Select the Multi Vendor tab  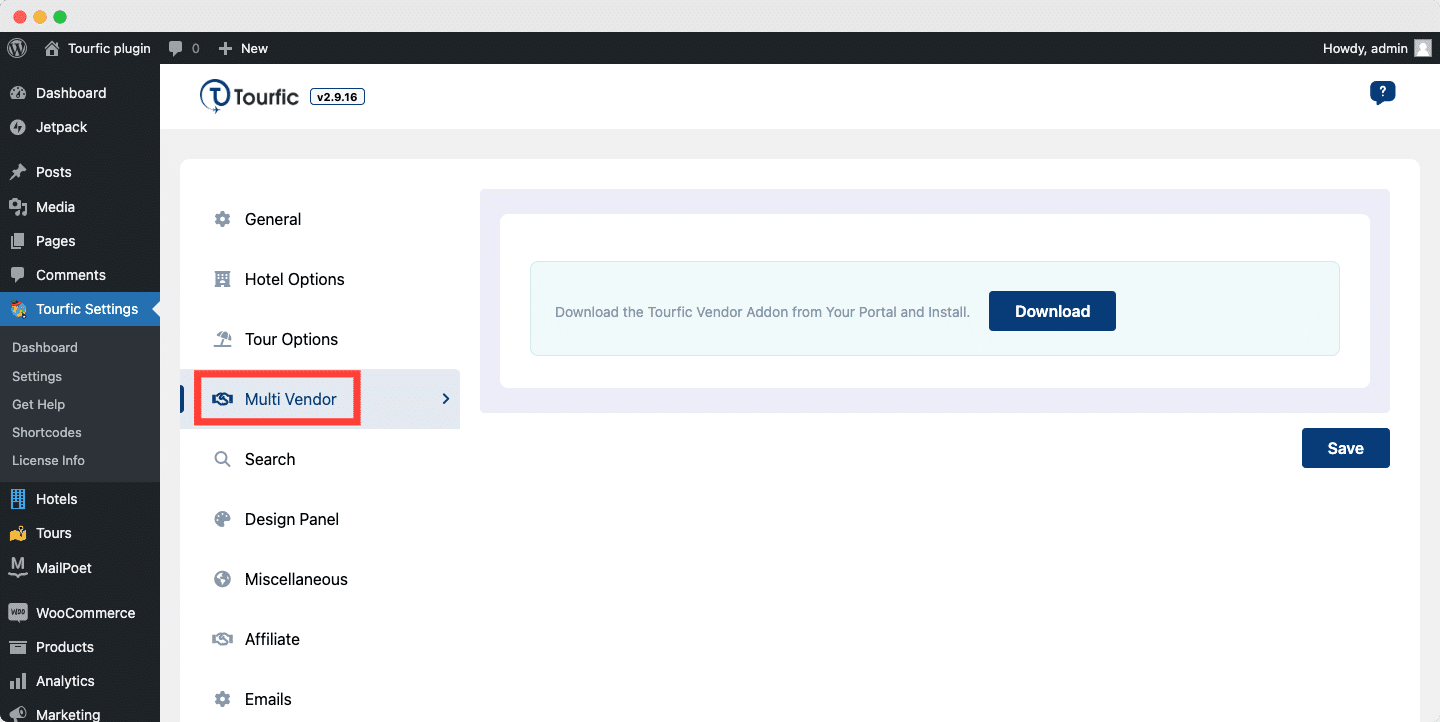[320, 399]
